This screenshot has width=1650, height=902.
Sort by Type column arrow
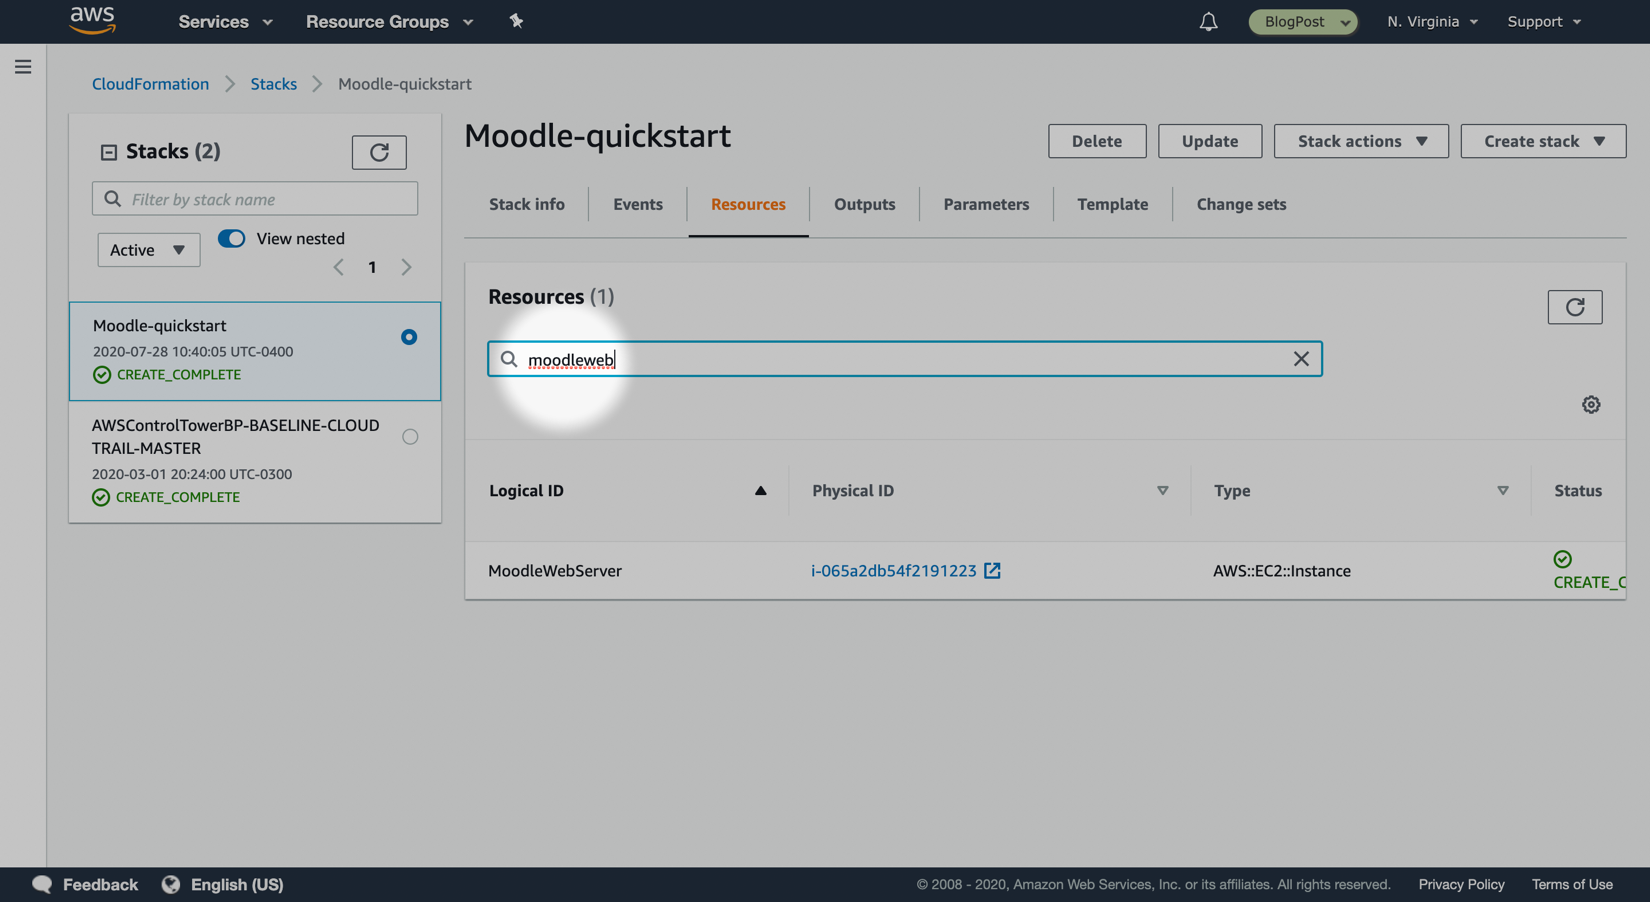point(1502,491)
